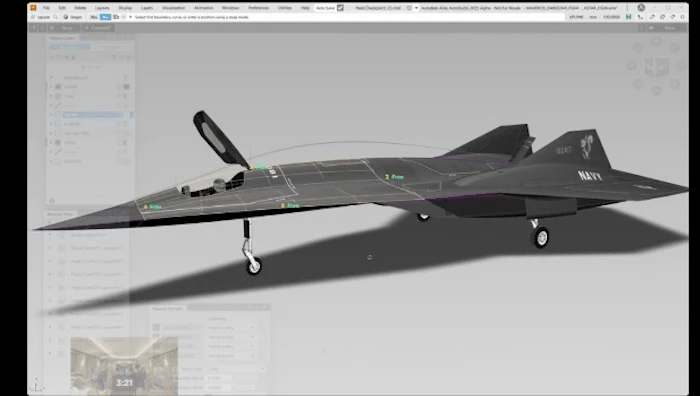
Task: Toggle the Auto-Save checkbox
Action: [340, 8]
